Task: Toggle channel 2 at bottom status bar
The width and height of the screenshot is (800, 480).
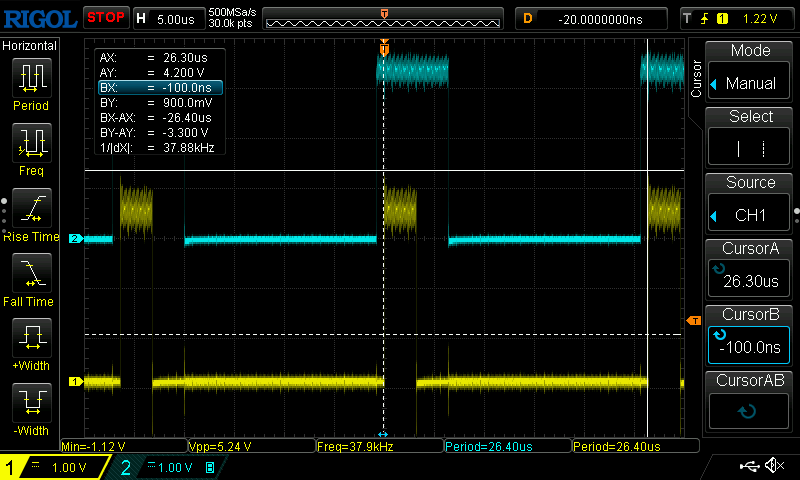Action: tap(166, 467)
